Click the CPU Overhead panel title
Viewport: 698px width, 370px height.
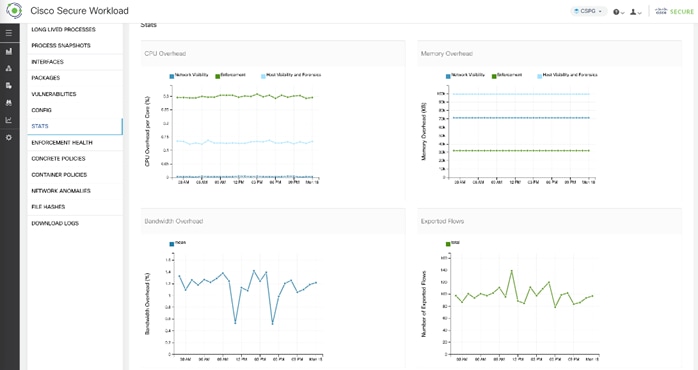(165, 53)
